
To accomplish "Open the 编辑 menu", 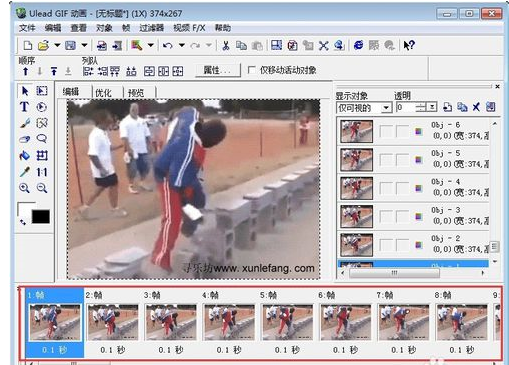I will [53, 28].
